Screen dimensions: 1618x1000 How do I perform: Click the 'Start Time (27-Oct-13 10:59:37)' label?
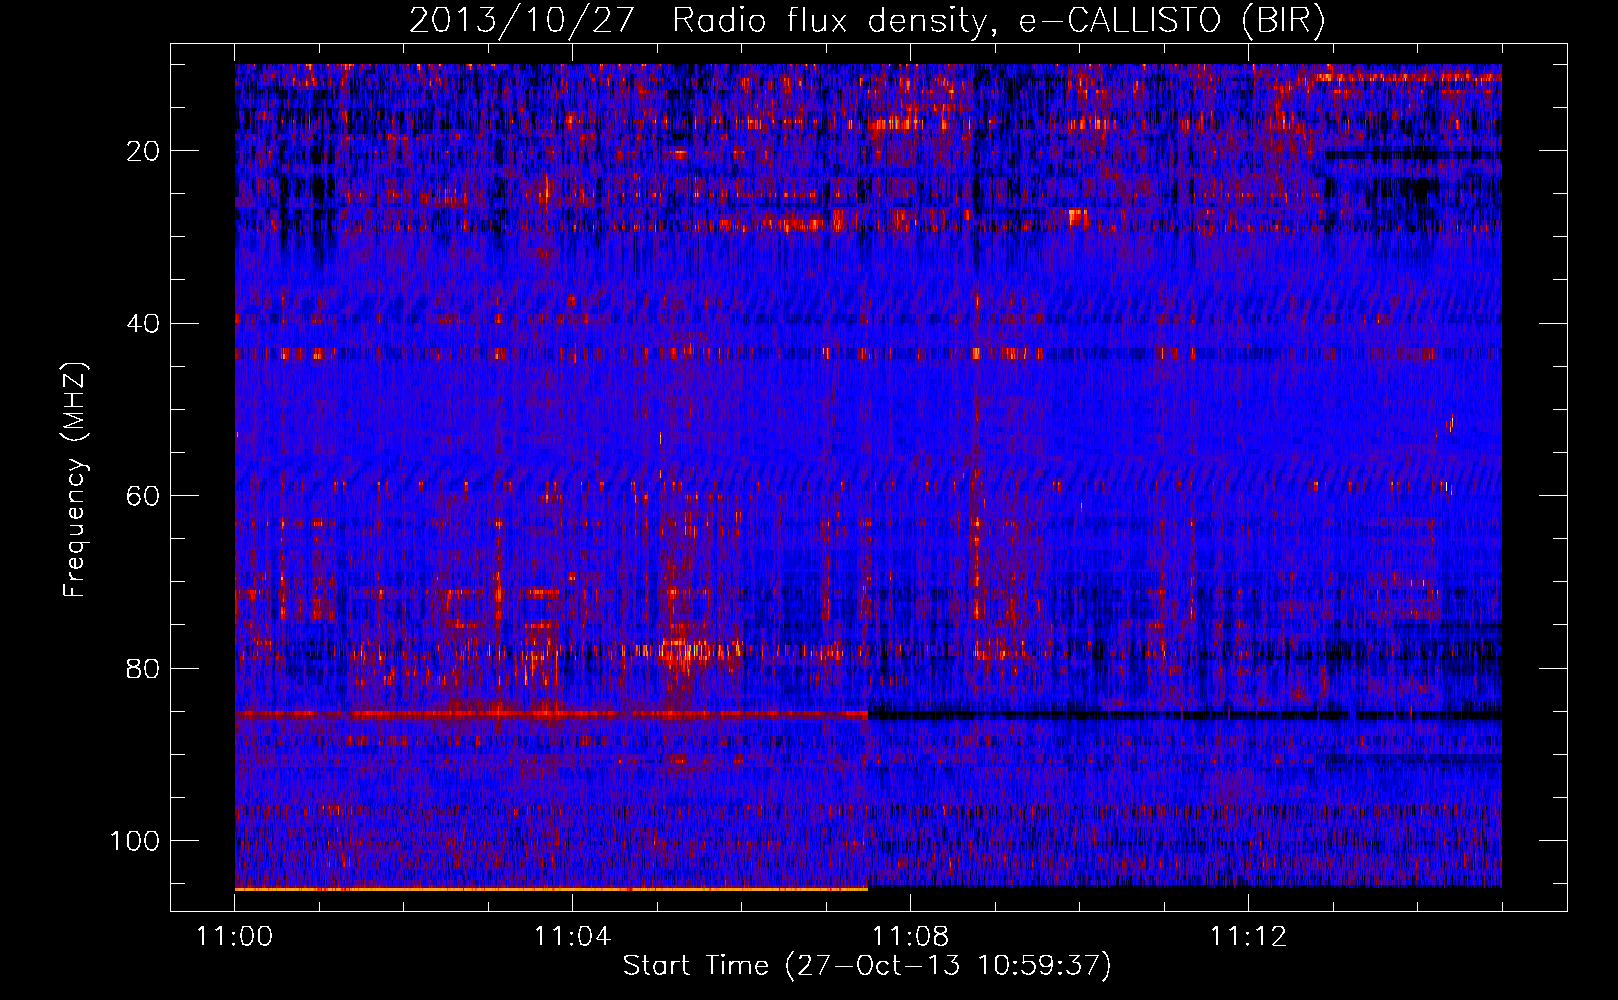[x=867, y=966]
